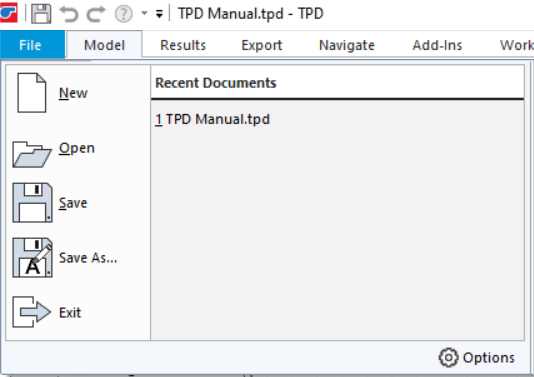Switch to the Results ribbon tab
Image resolution: width=534 pixels, height=377 pixels.
coord(183,45)
